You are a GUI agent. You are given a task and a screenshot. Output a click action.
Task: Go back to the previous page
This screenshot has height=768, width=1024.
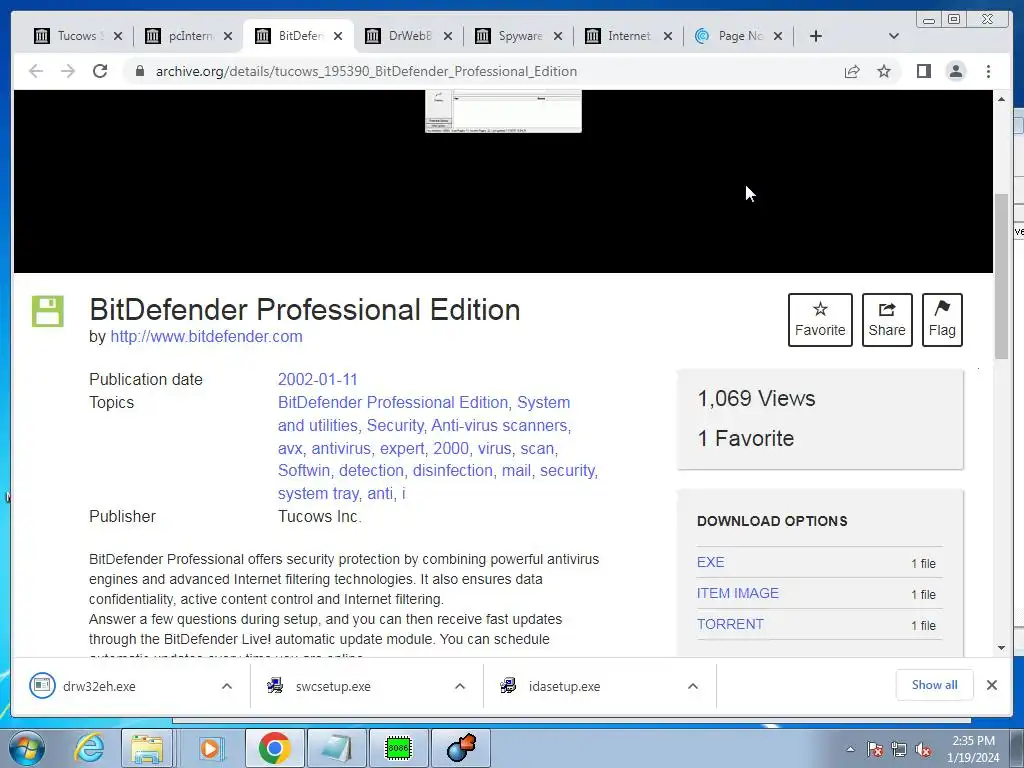(36, 71)
